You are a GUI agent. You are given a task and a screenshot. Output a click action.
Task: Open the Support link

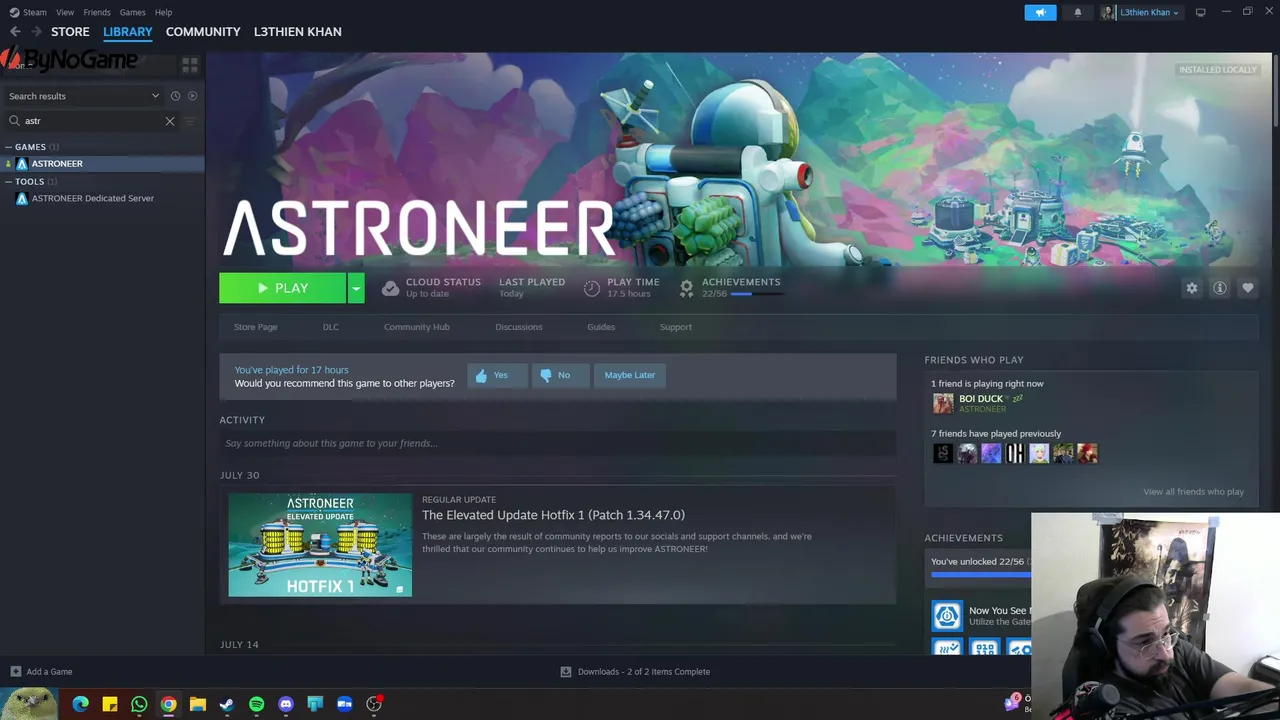pyautogui.click(x=676, y=327)
